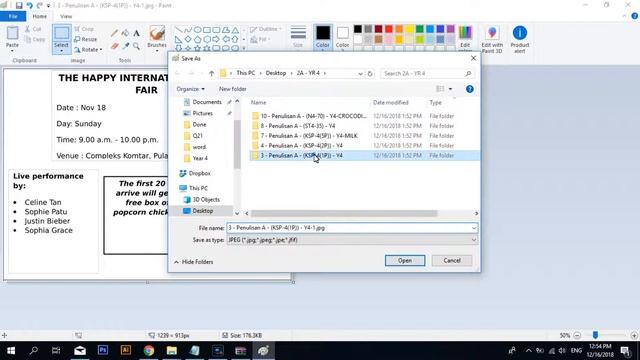Click the Open button in Save As
The image size is (640, 360).
(x=405, y=260)
